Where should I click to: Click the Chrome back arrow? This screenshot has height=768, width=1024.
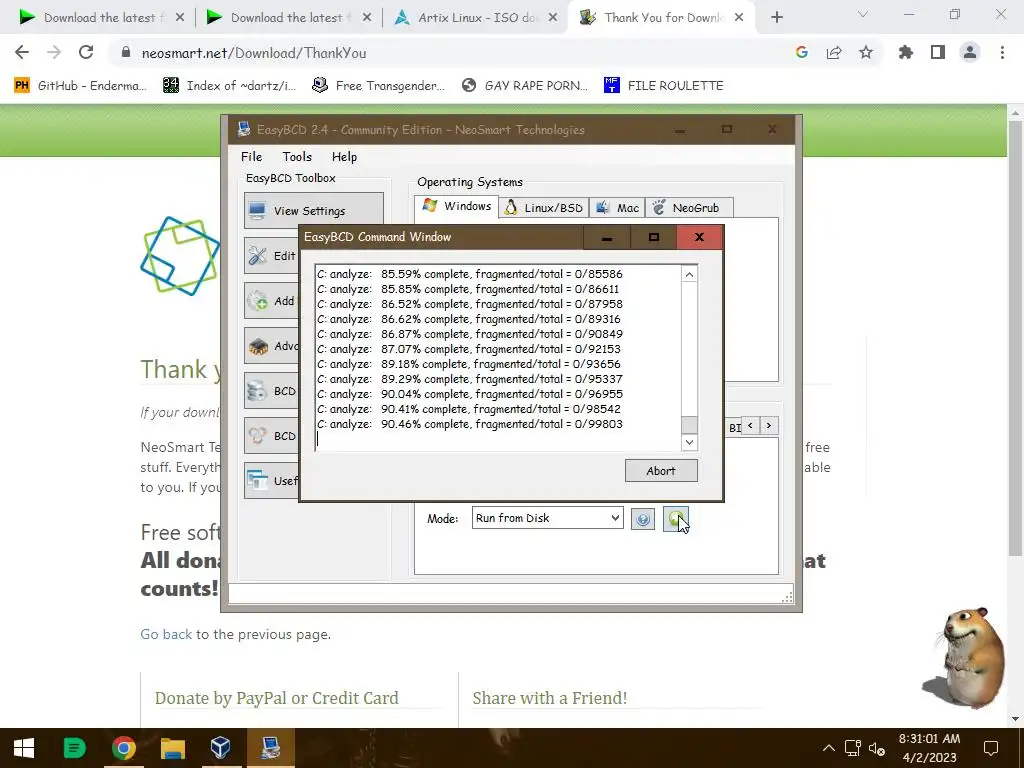coord(22,52)
